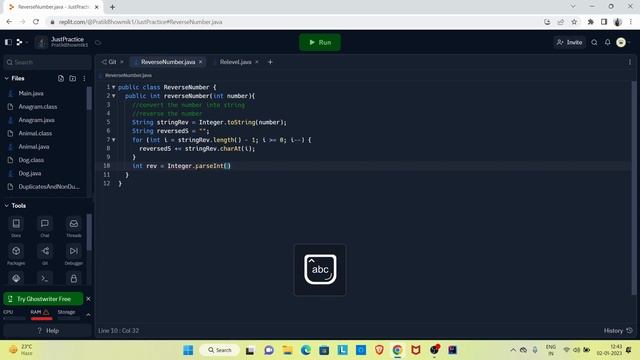Viewport: 640px width, 360px height.
Task: Close the ReverseNumber.java tab
Action: (x=200, y=62)
